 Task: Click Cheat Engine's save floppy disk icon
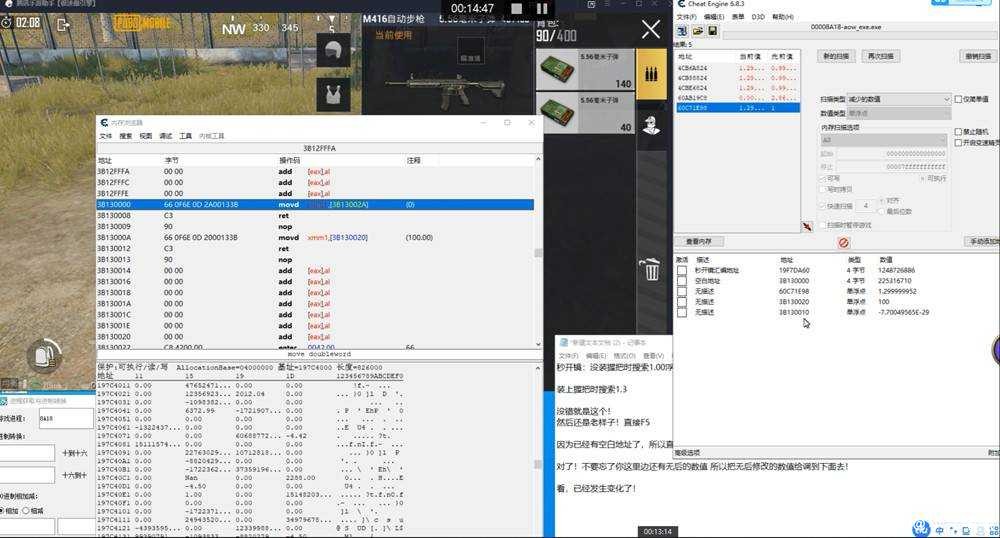[x=712, y=31]
